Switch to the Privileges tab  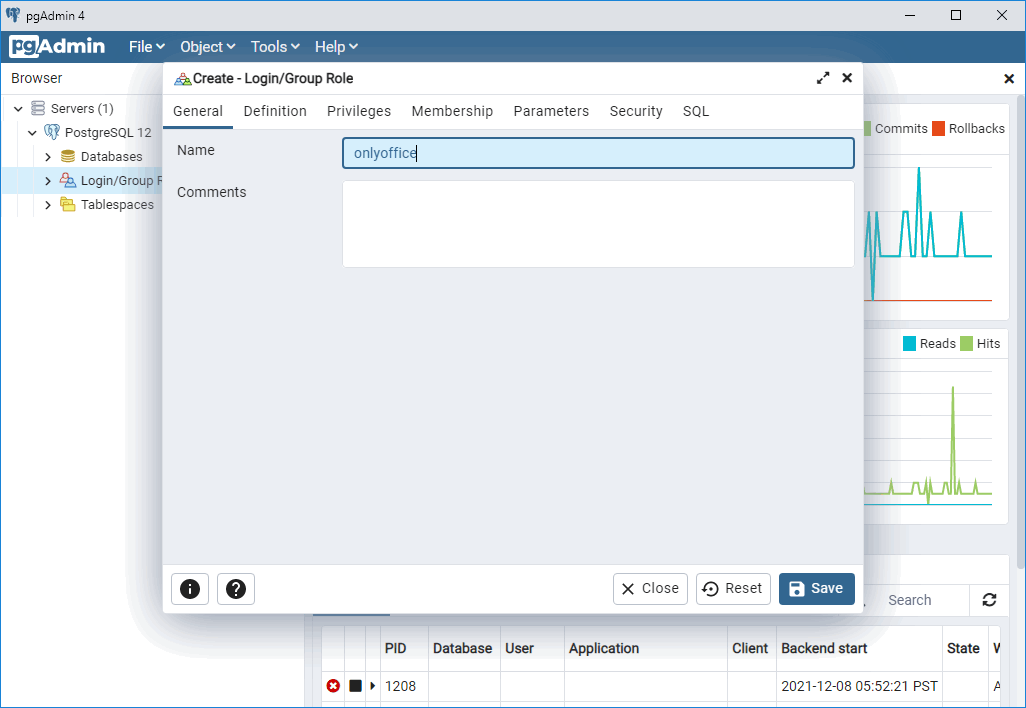(359, 111)
